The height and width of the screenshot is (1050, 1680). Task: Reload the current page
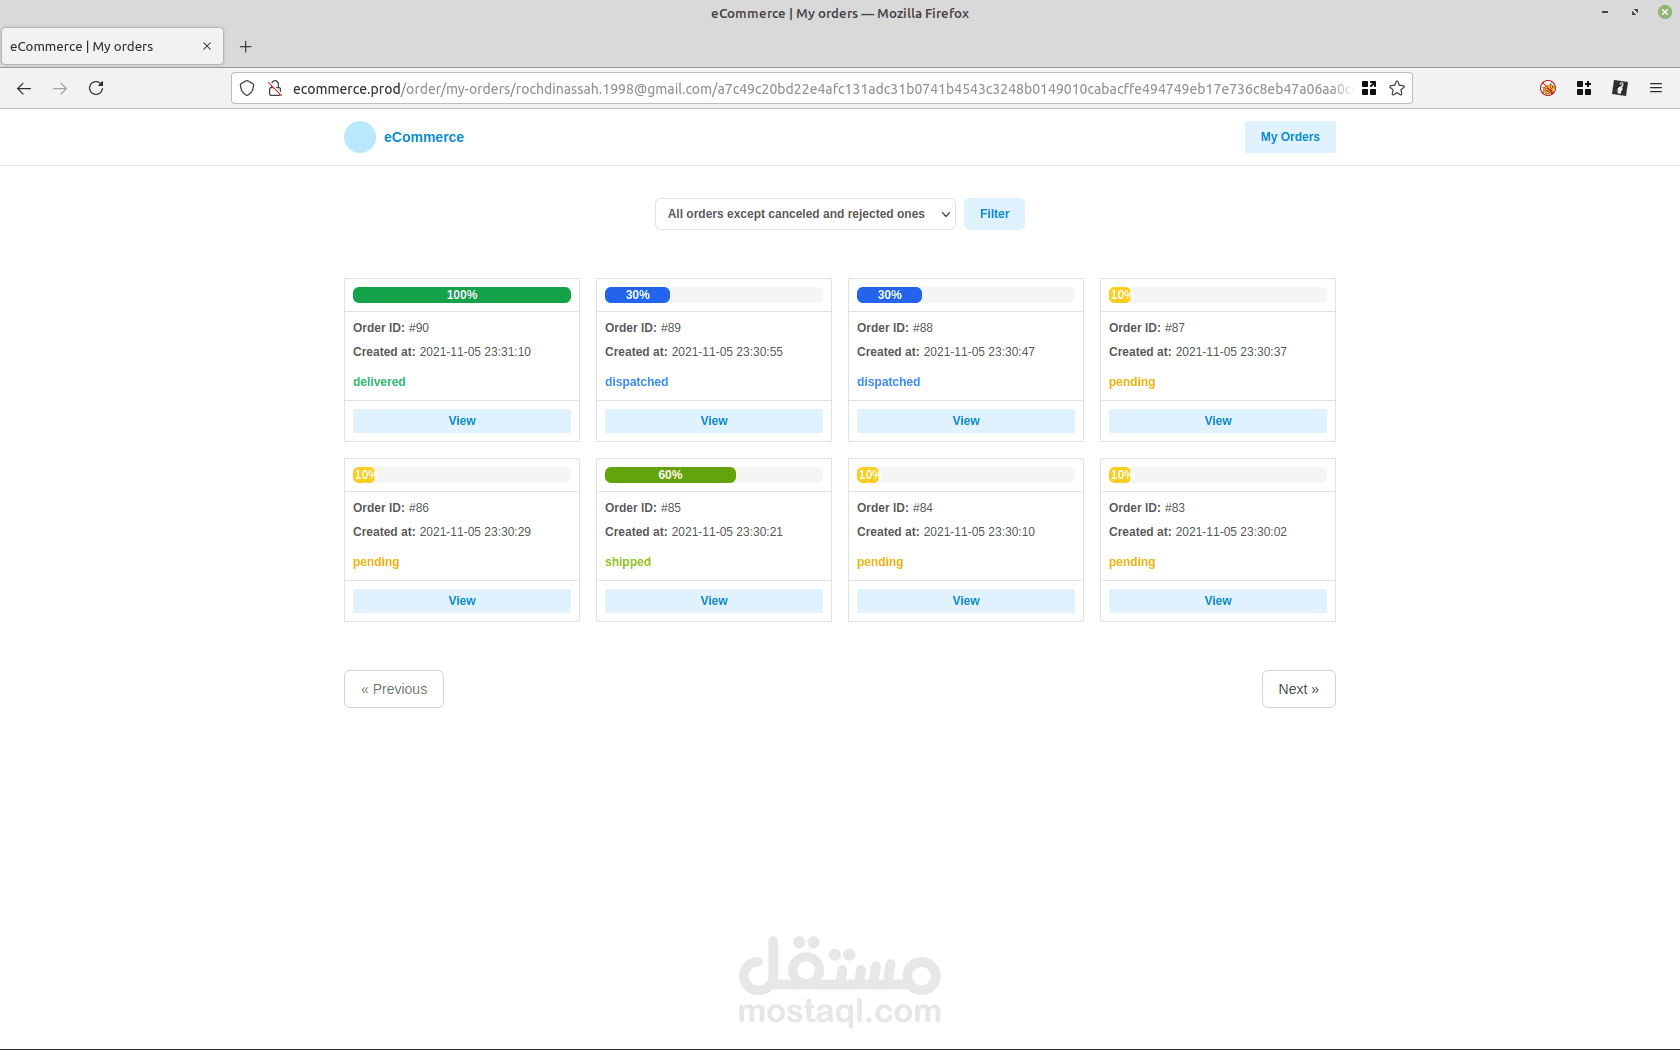pos(96,88)
